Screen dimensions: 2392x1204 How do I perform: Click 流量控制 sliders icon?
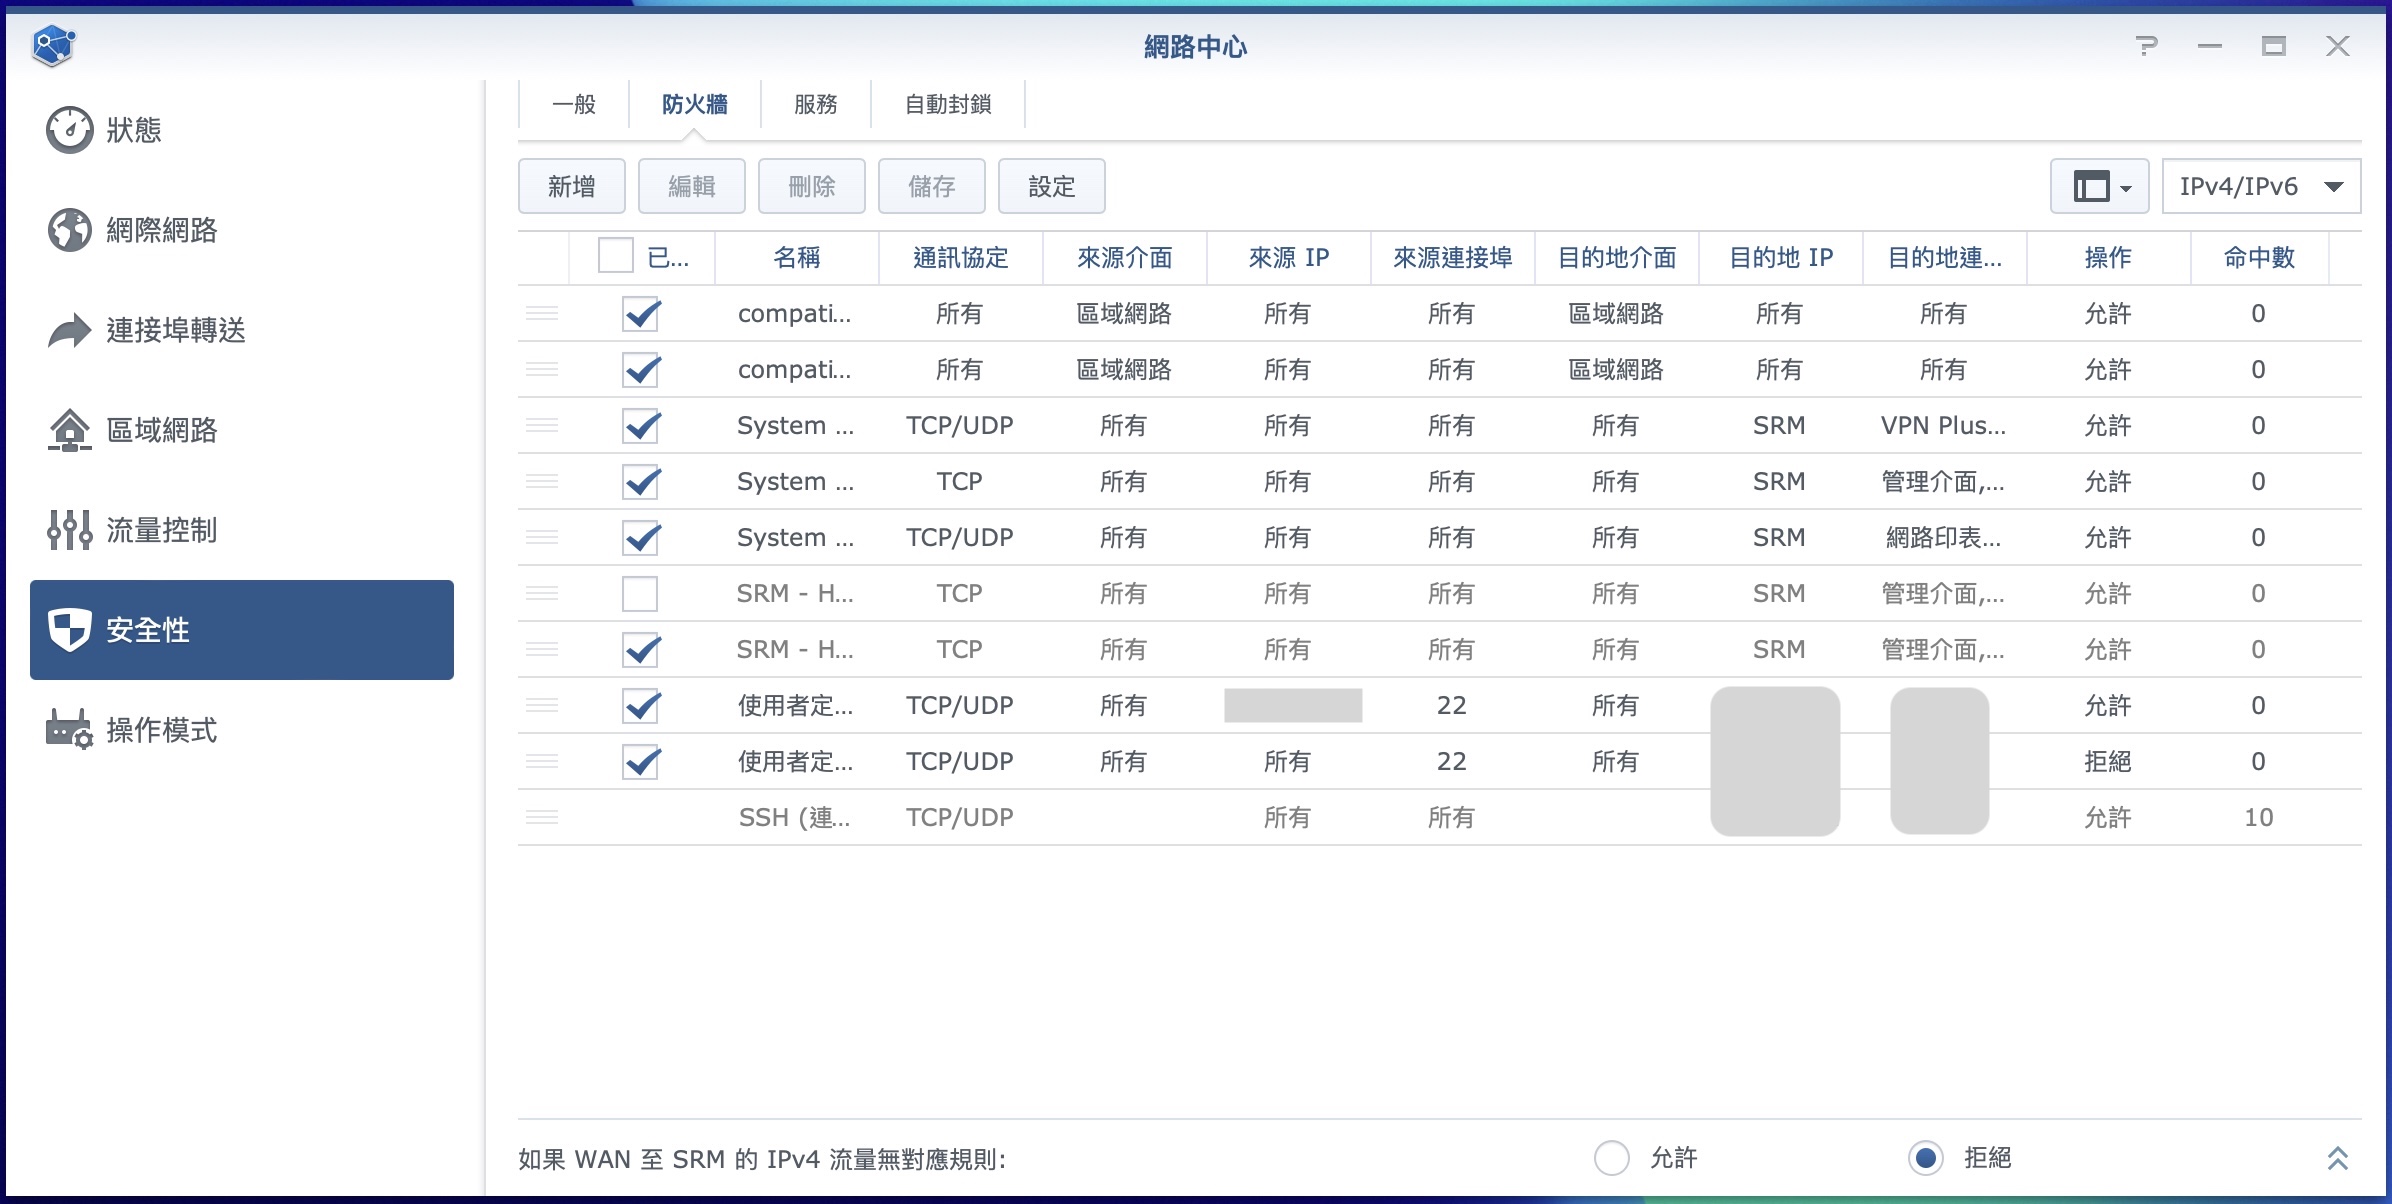(70, 530)
